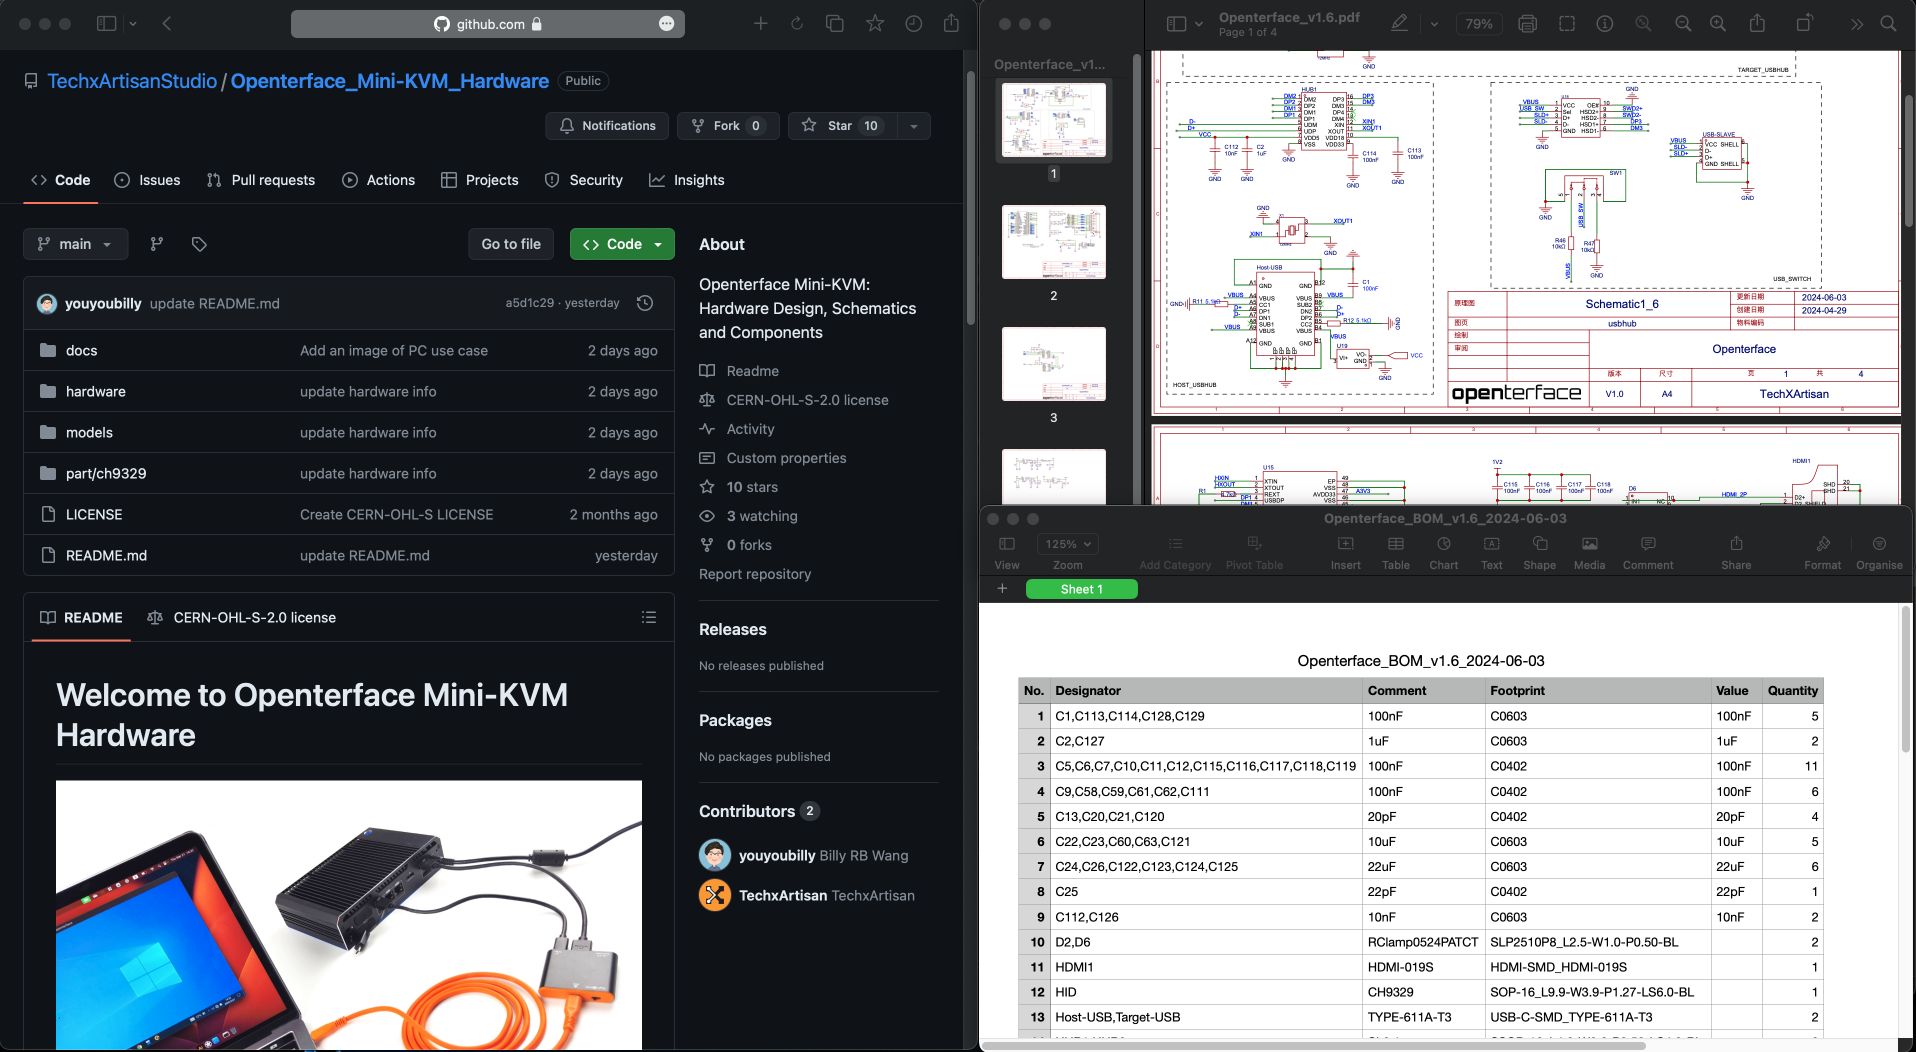Open Safari history clock icon
This screenshot has width=1916, height=1052.
(x=913, y=23)
